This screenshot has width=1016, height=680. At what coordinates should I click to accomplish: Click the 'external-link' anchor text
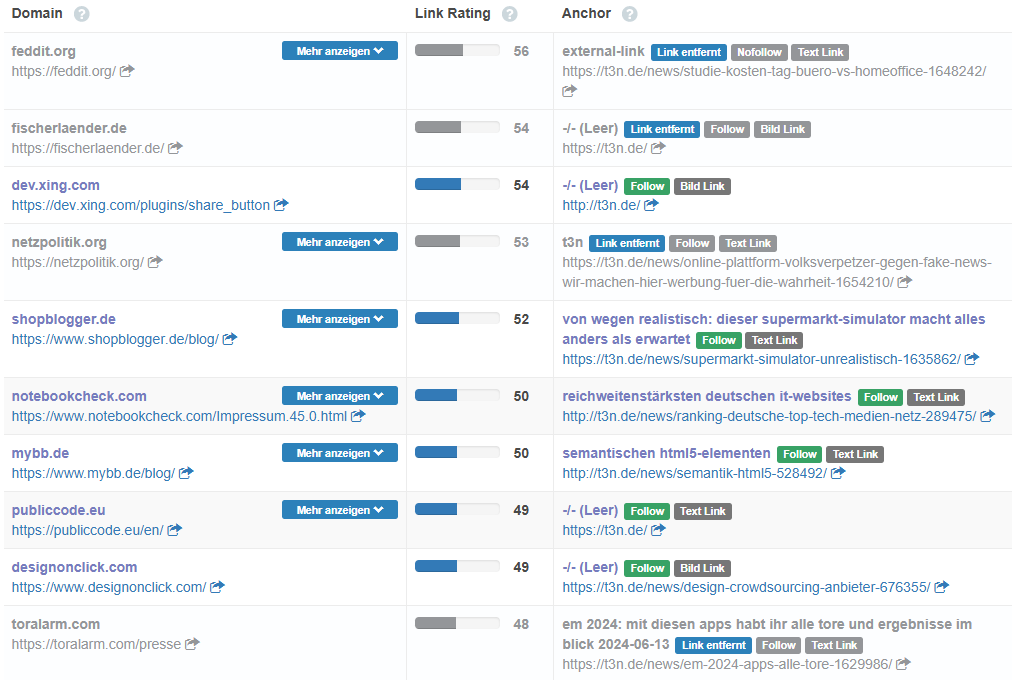coord(603,51)
